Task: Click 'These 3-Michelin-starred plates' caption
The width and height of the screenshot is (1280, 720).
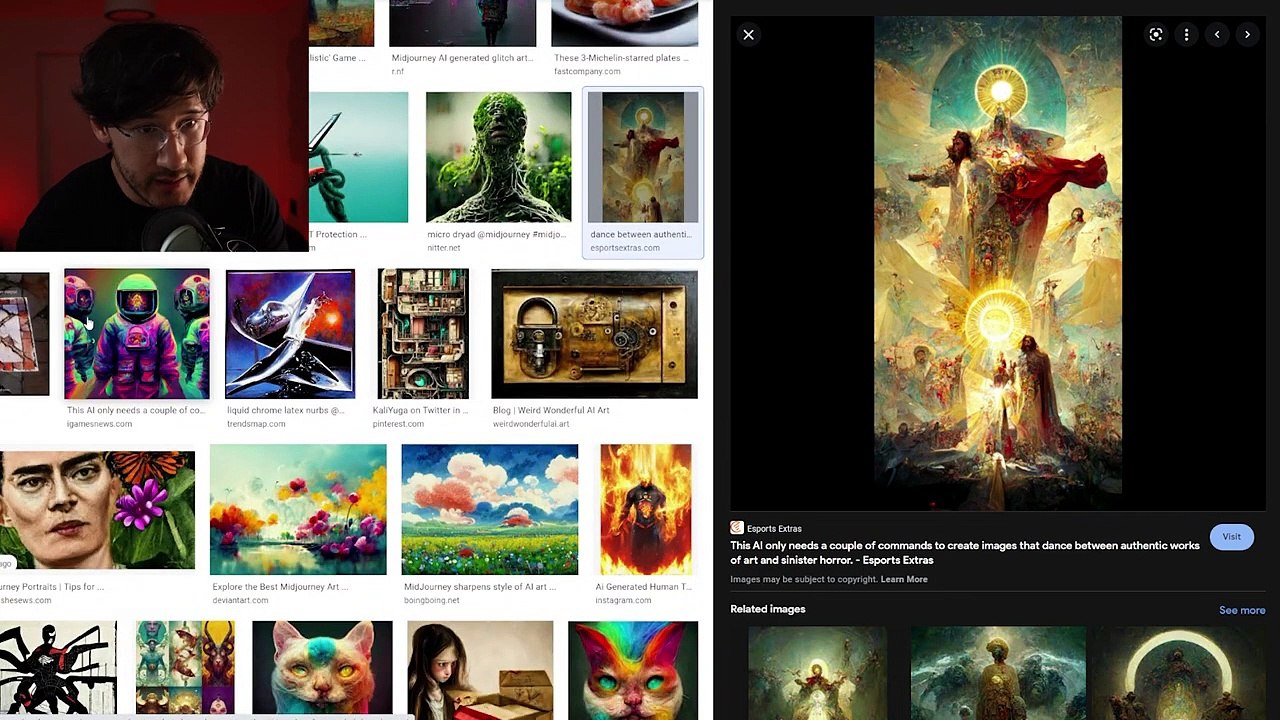Action: click(x=621, y=58)
